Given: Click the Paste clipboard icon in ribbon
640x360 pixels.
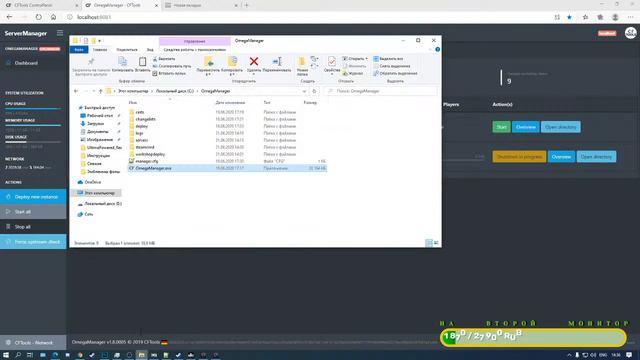Looking at the screenshot, I should 142,62.
